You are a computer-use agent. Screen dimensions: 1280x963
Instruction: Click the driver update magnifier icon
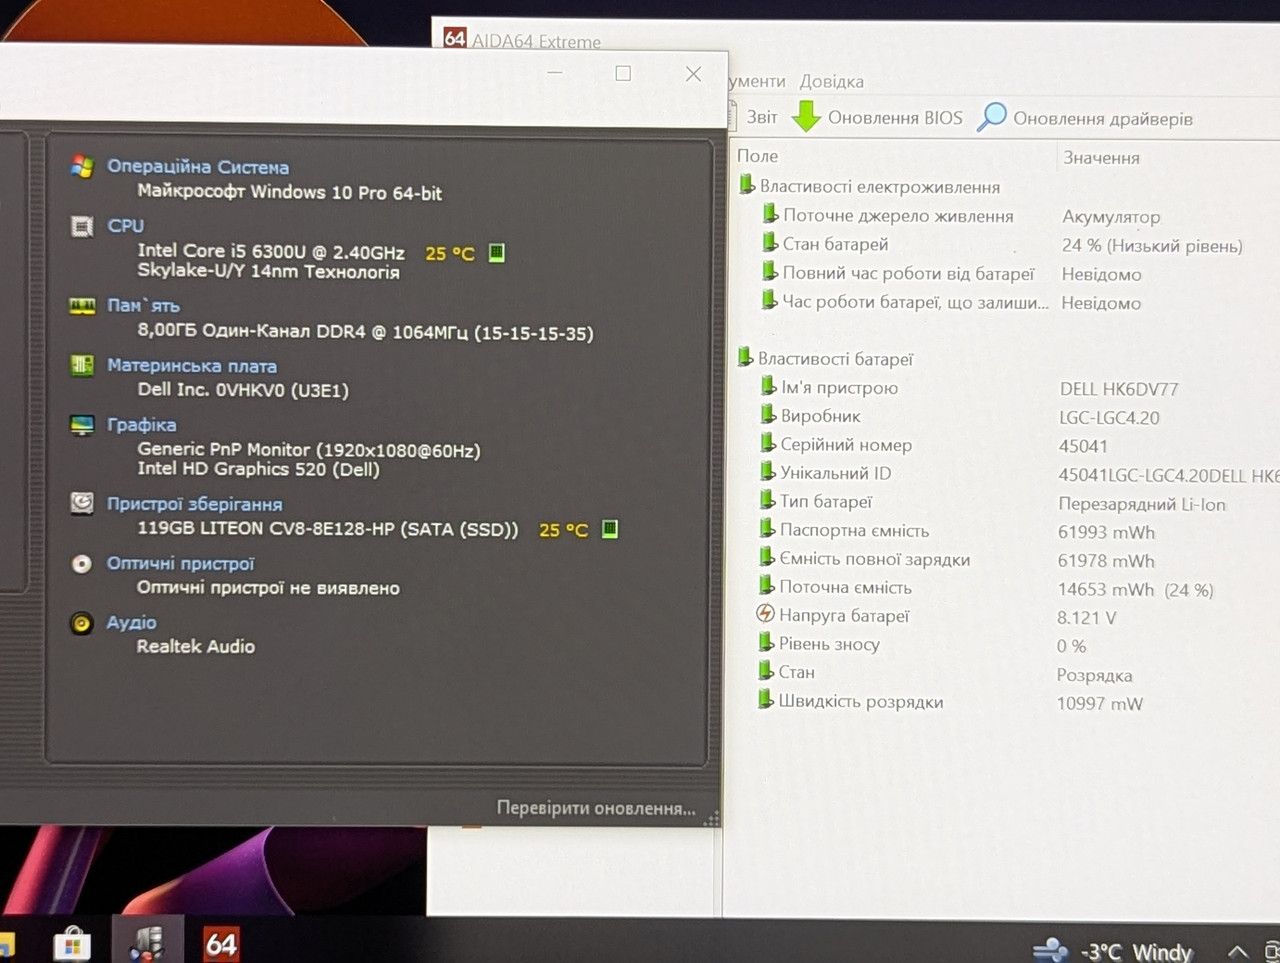991,116
